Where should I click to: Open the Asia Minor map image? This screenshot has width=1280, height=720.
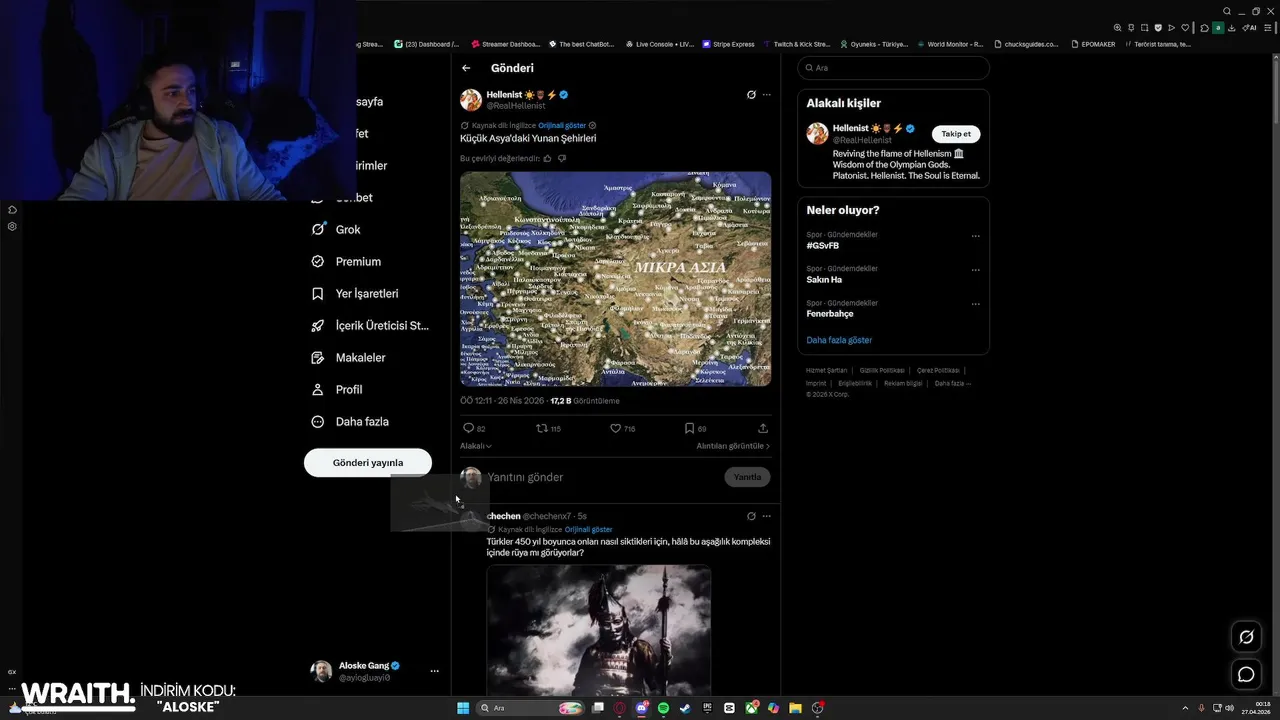[x=615, y=279]
